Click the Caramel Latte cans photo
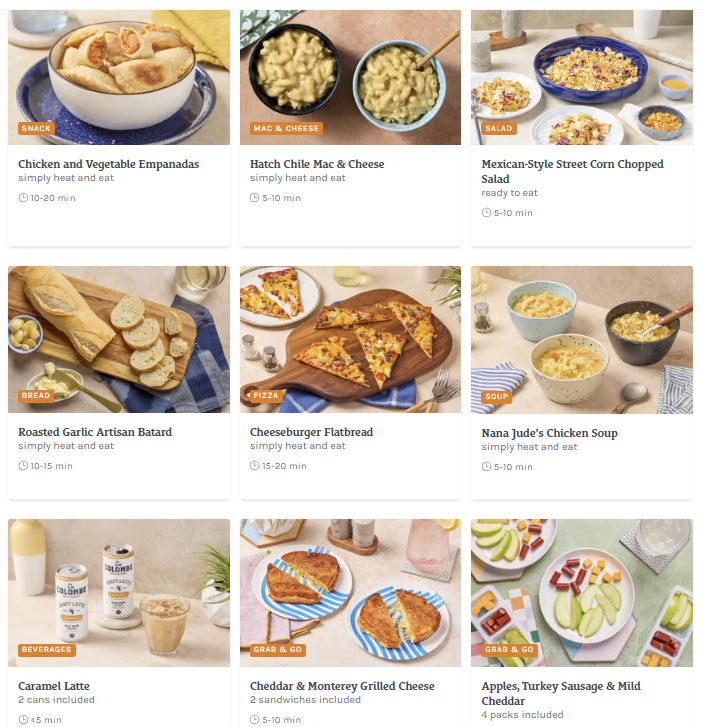Viewport: 704px width, 727px height. pyautogui.click(x=119, y=593)
